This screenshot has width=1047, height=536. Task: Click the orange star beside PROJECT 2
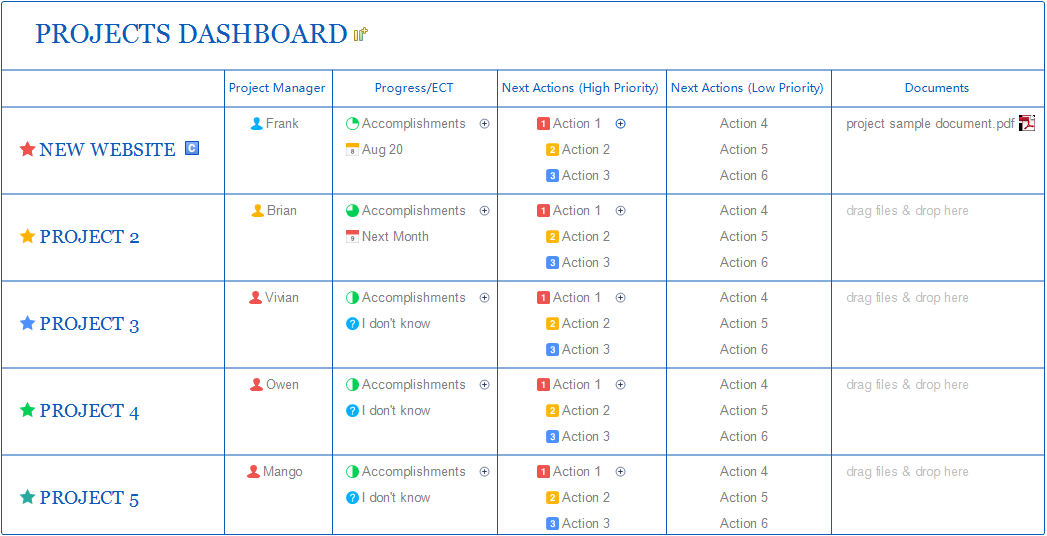[27, 237]
